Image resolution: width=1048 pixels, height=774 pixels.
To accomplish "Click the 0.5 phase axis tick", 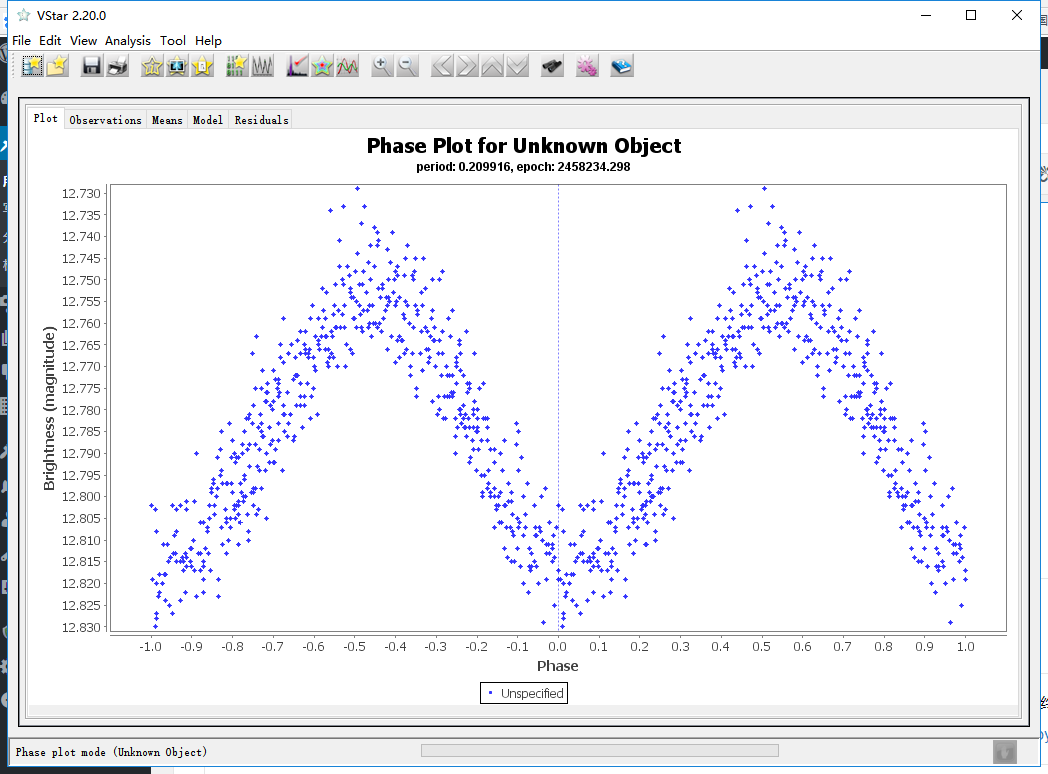I will (761, 647).
